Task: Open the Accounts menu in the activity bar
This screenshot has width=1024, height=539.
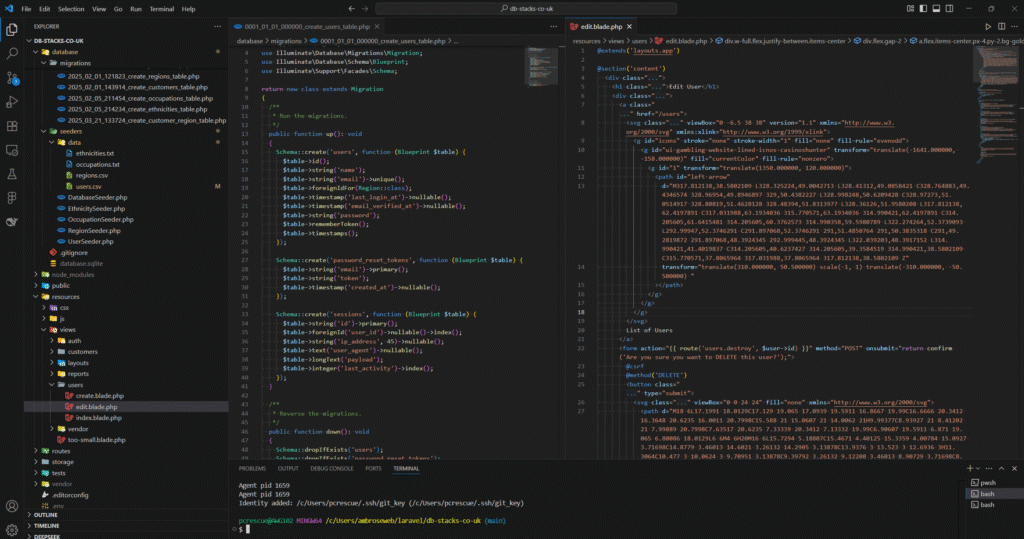Action: pos(12,506)
